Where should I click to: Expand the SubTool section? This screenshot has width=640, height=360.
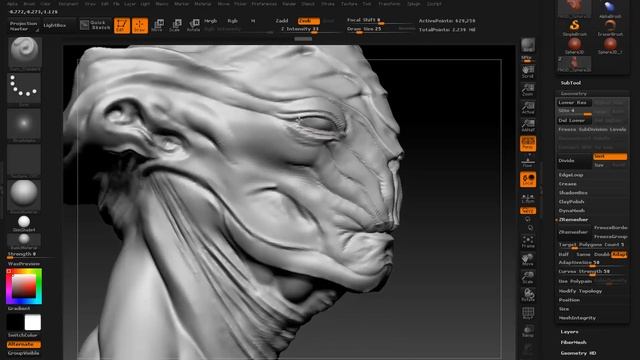tap(571, 83)
